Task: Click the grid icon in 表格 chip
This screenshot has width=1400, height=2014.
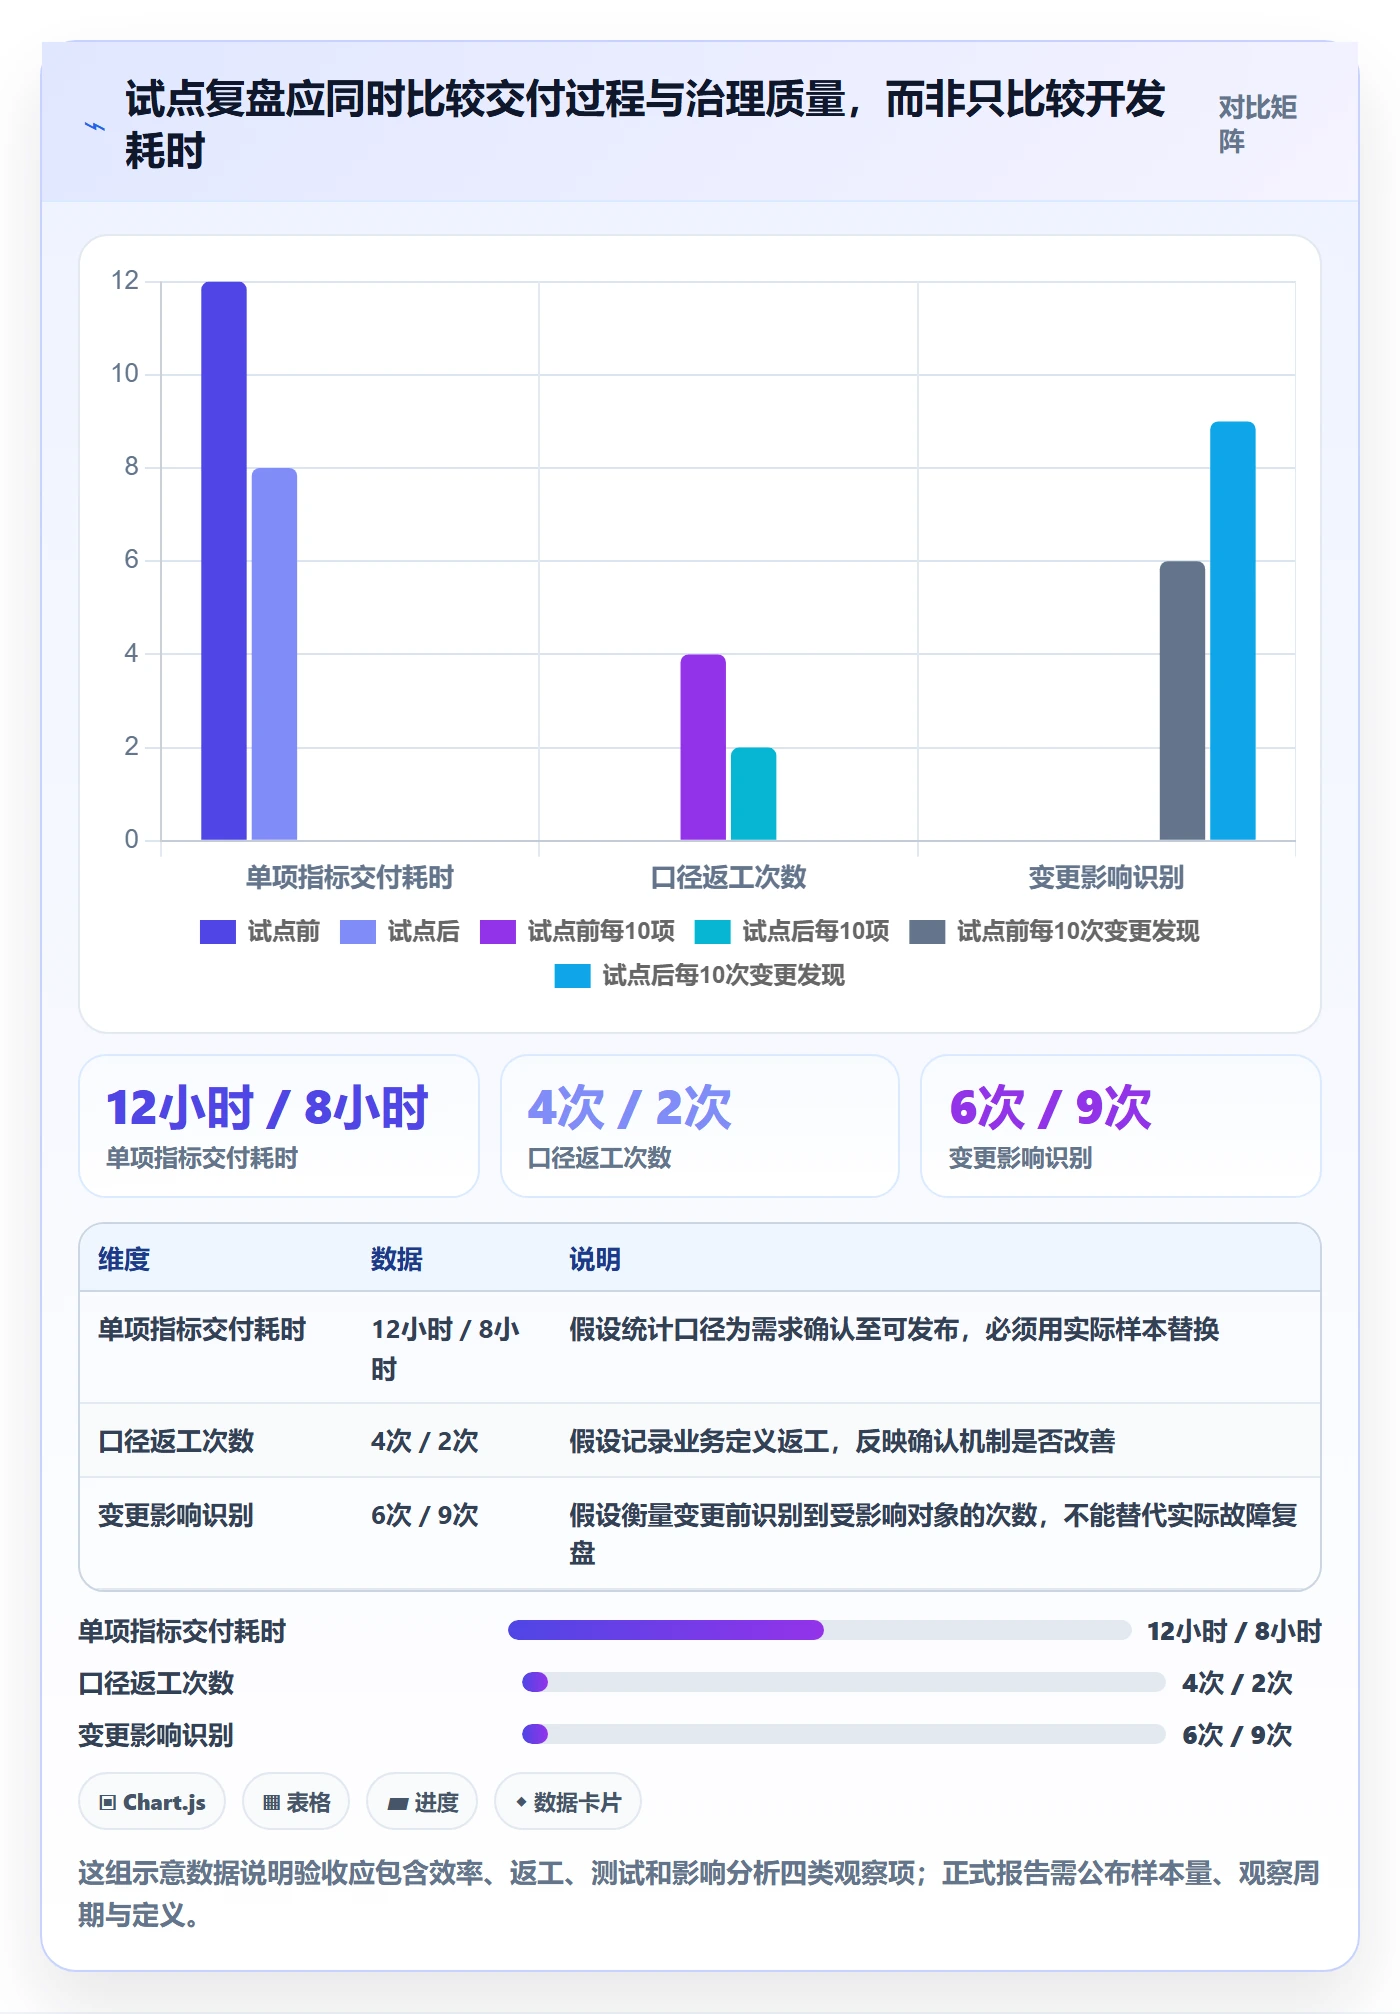Action: (271, 1803)
